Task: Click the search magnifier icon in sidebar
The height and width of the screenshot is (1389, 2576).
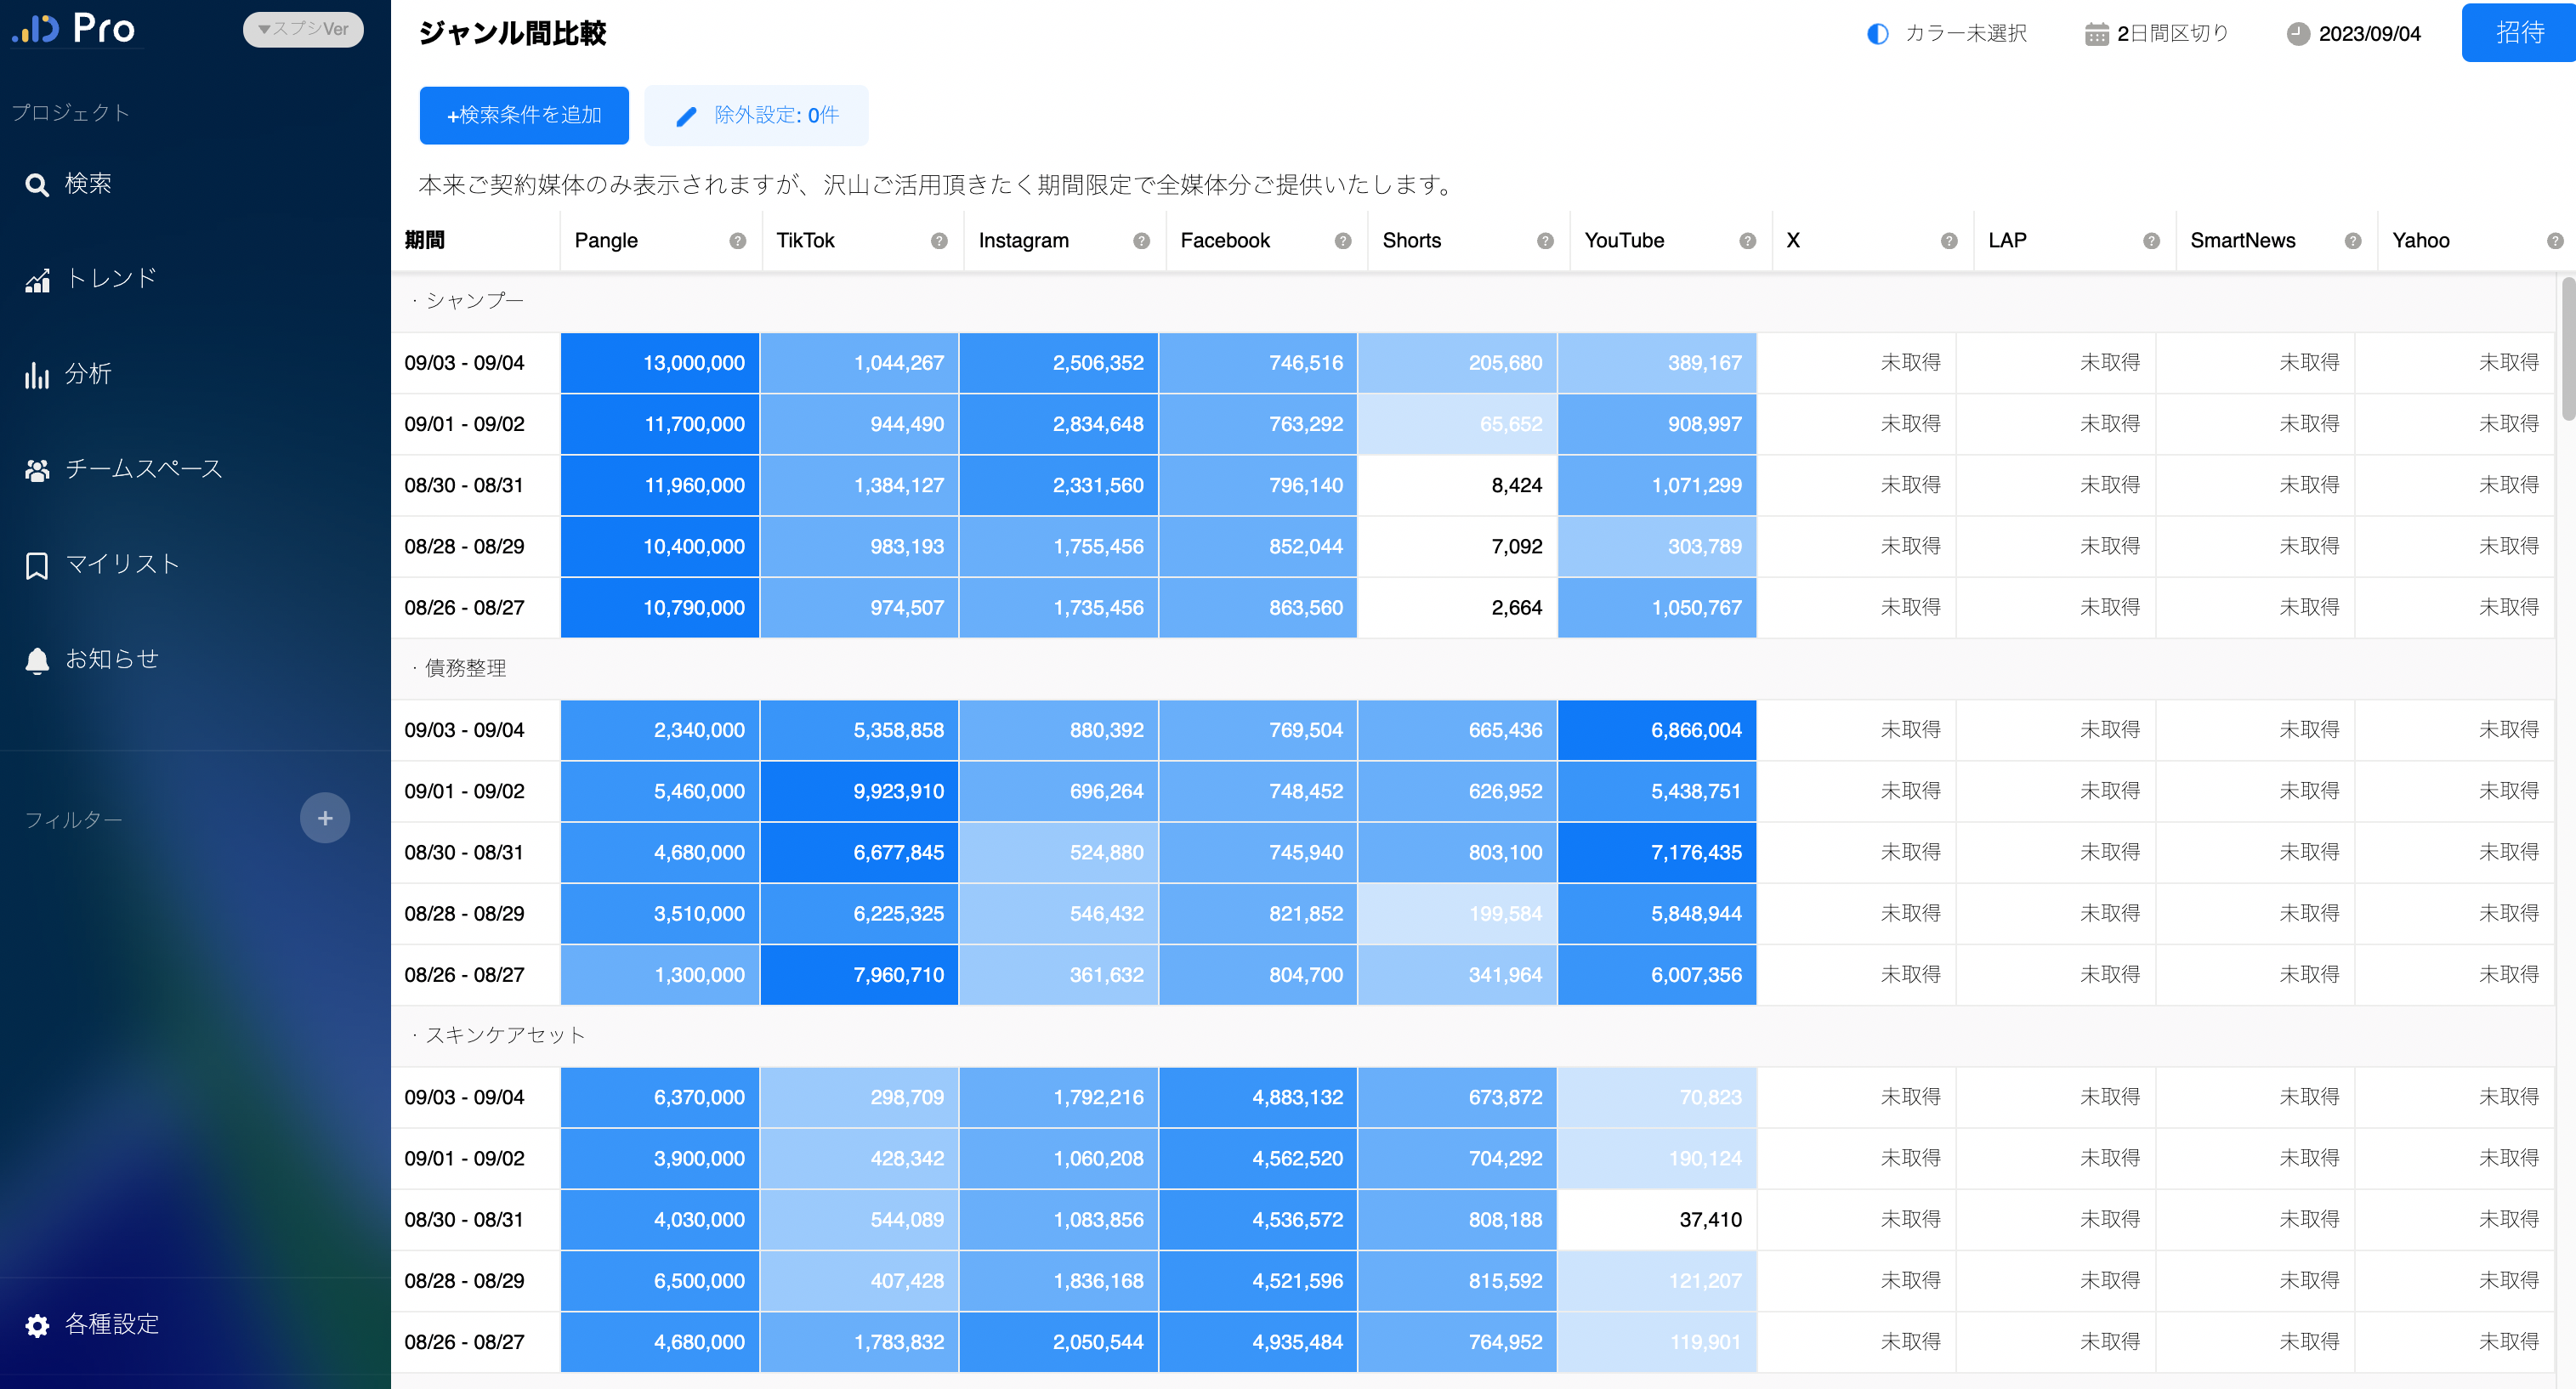Action: click(37, 185)
